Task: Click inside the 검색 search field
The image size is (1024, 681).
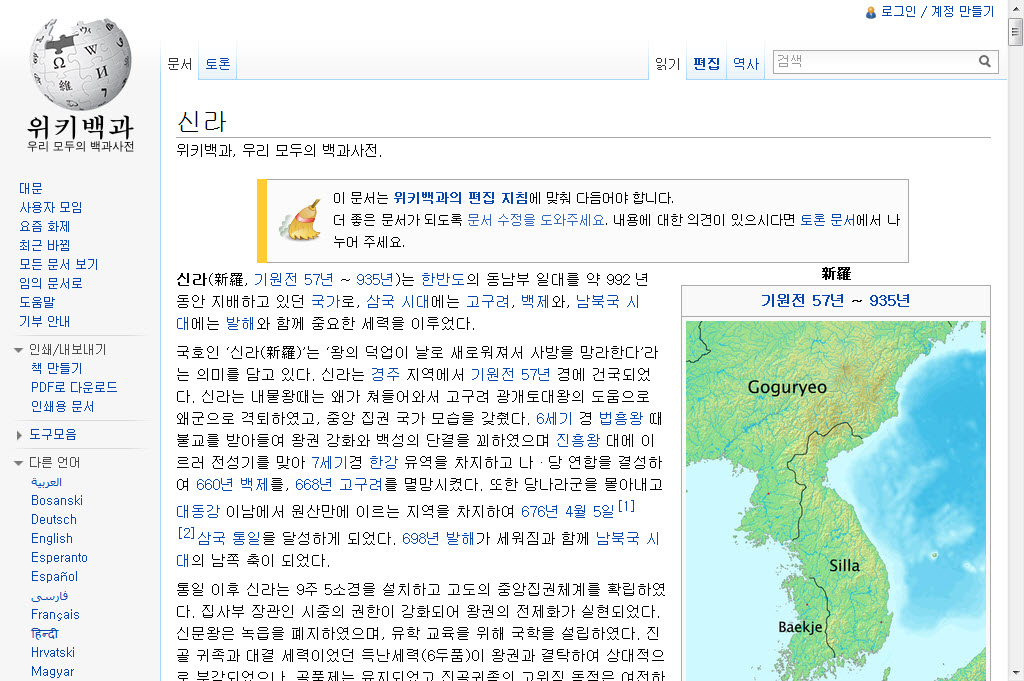Action: click(x=873, y=62)
